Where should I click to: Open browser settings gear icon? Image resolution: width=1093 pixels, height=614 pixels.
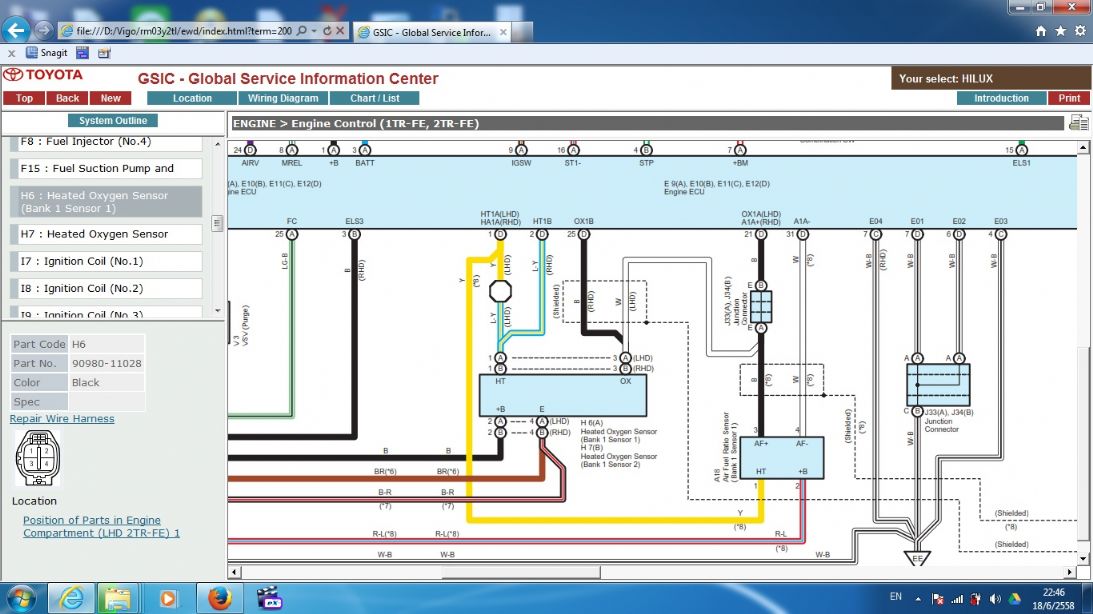(x=1079, y=31)
